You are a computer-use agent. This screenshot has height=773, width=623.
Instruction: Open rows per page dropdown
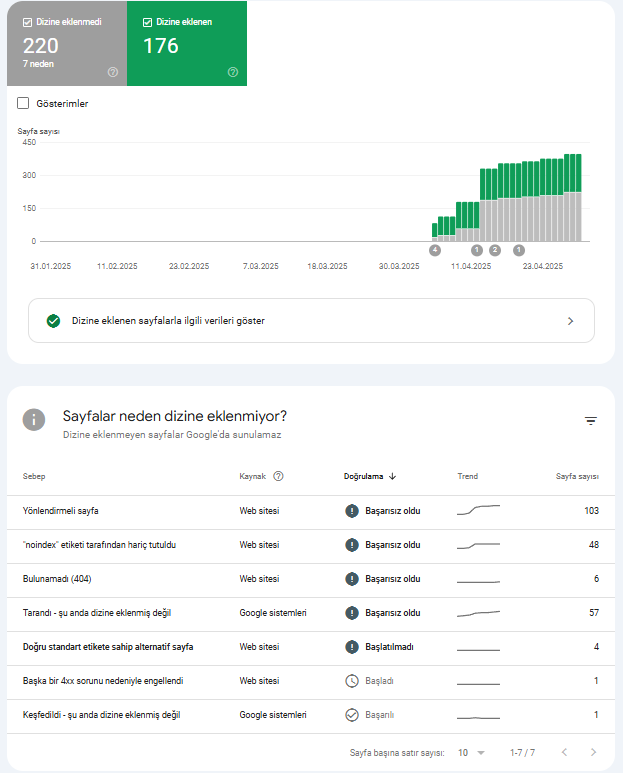[472, 753]
